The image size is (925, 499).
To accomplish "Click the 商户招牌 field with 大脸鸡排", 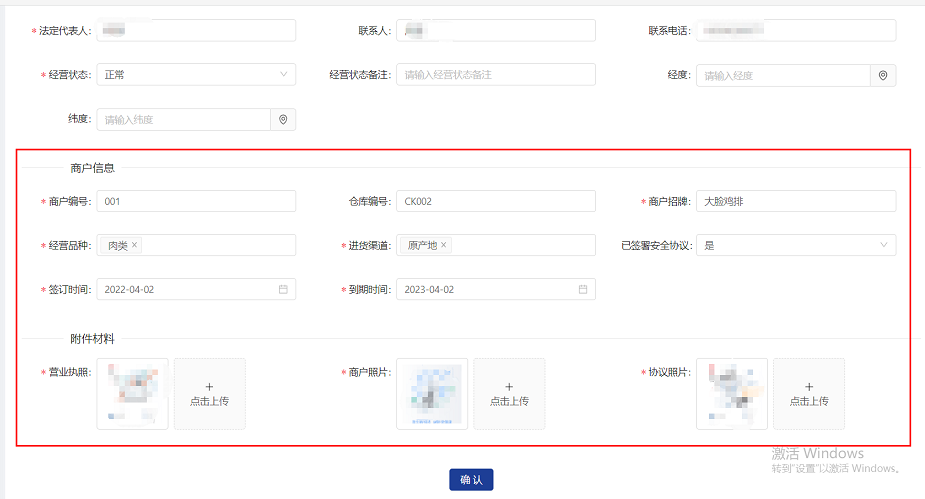I will tap(795, 201).
